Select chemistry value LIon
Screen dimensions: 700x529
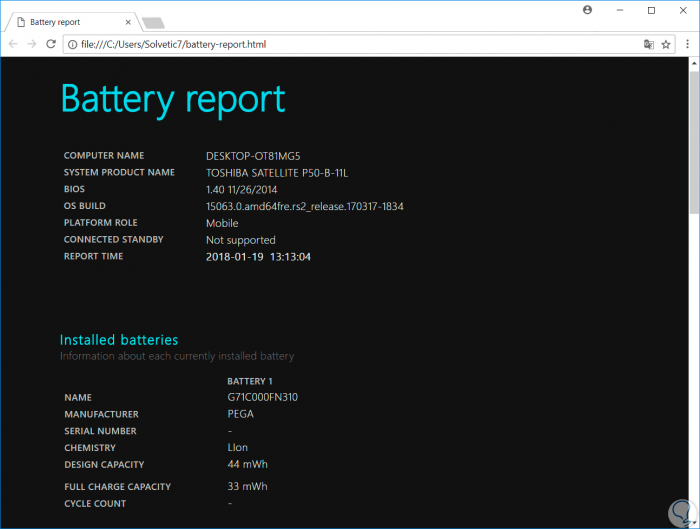tap(238, 448)
